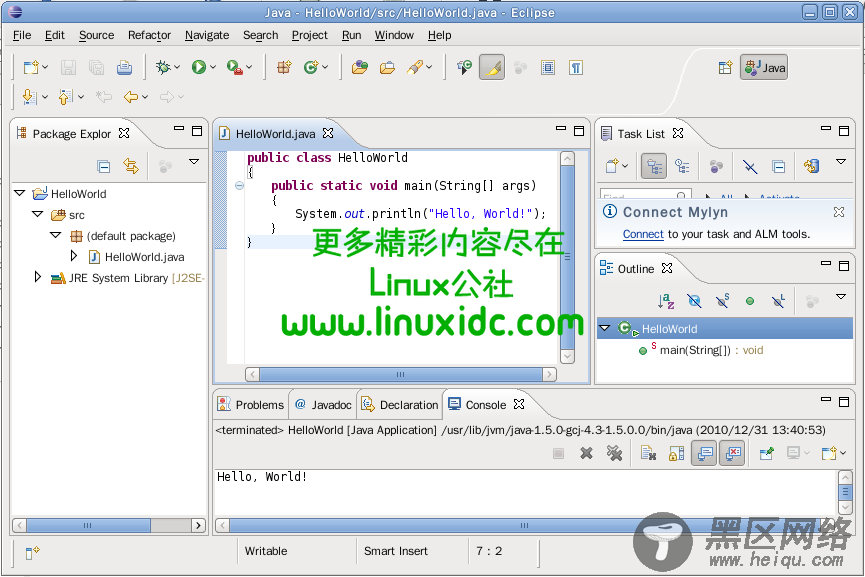
Task: Toggle Scroll Lock in Console
Action: point(676,453)
